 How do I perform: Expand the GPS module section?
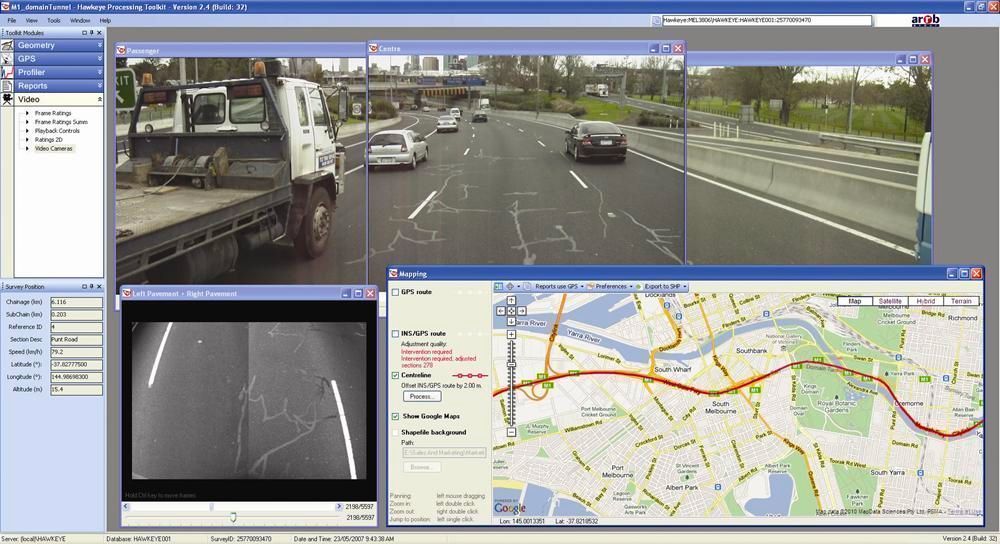coord(99,59)
